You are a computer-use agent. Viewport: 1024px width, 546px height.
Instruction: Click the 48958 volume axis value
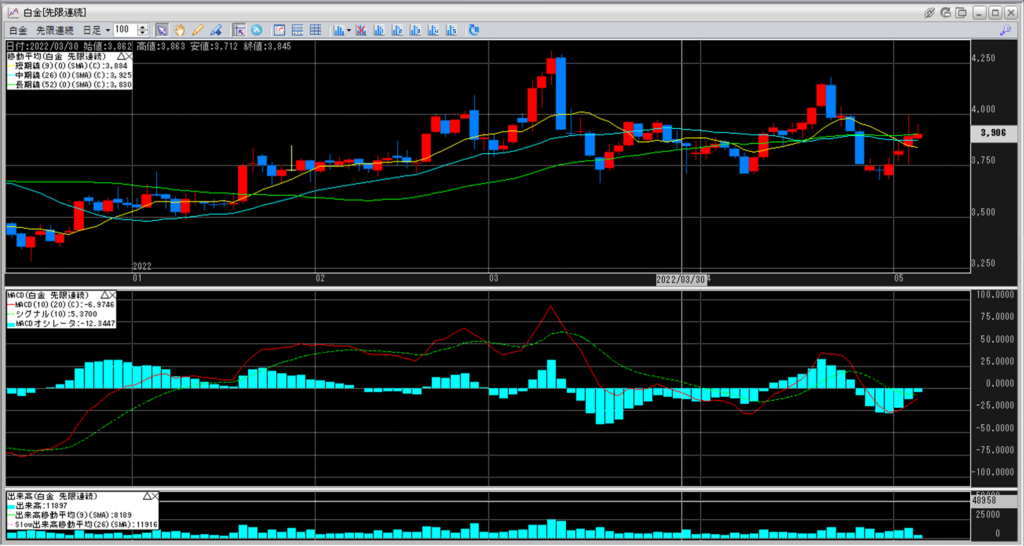click(x=984, y=500)
